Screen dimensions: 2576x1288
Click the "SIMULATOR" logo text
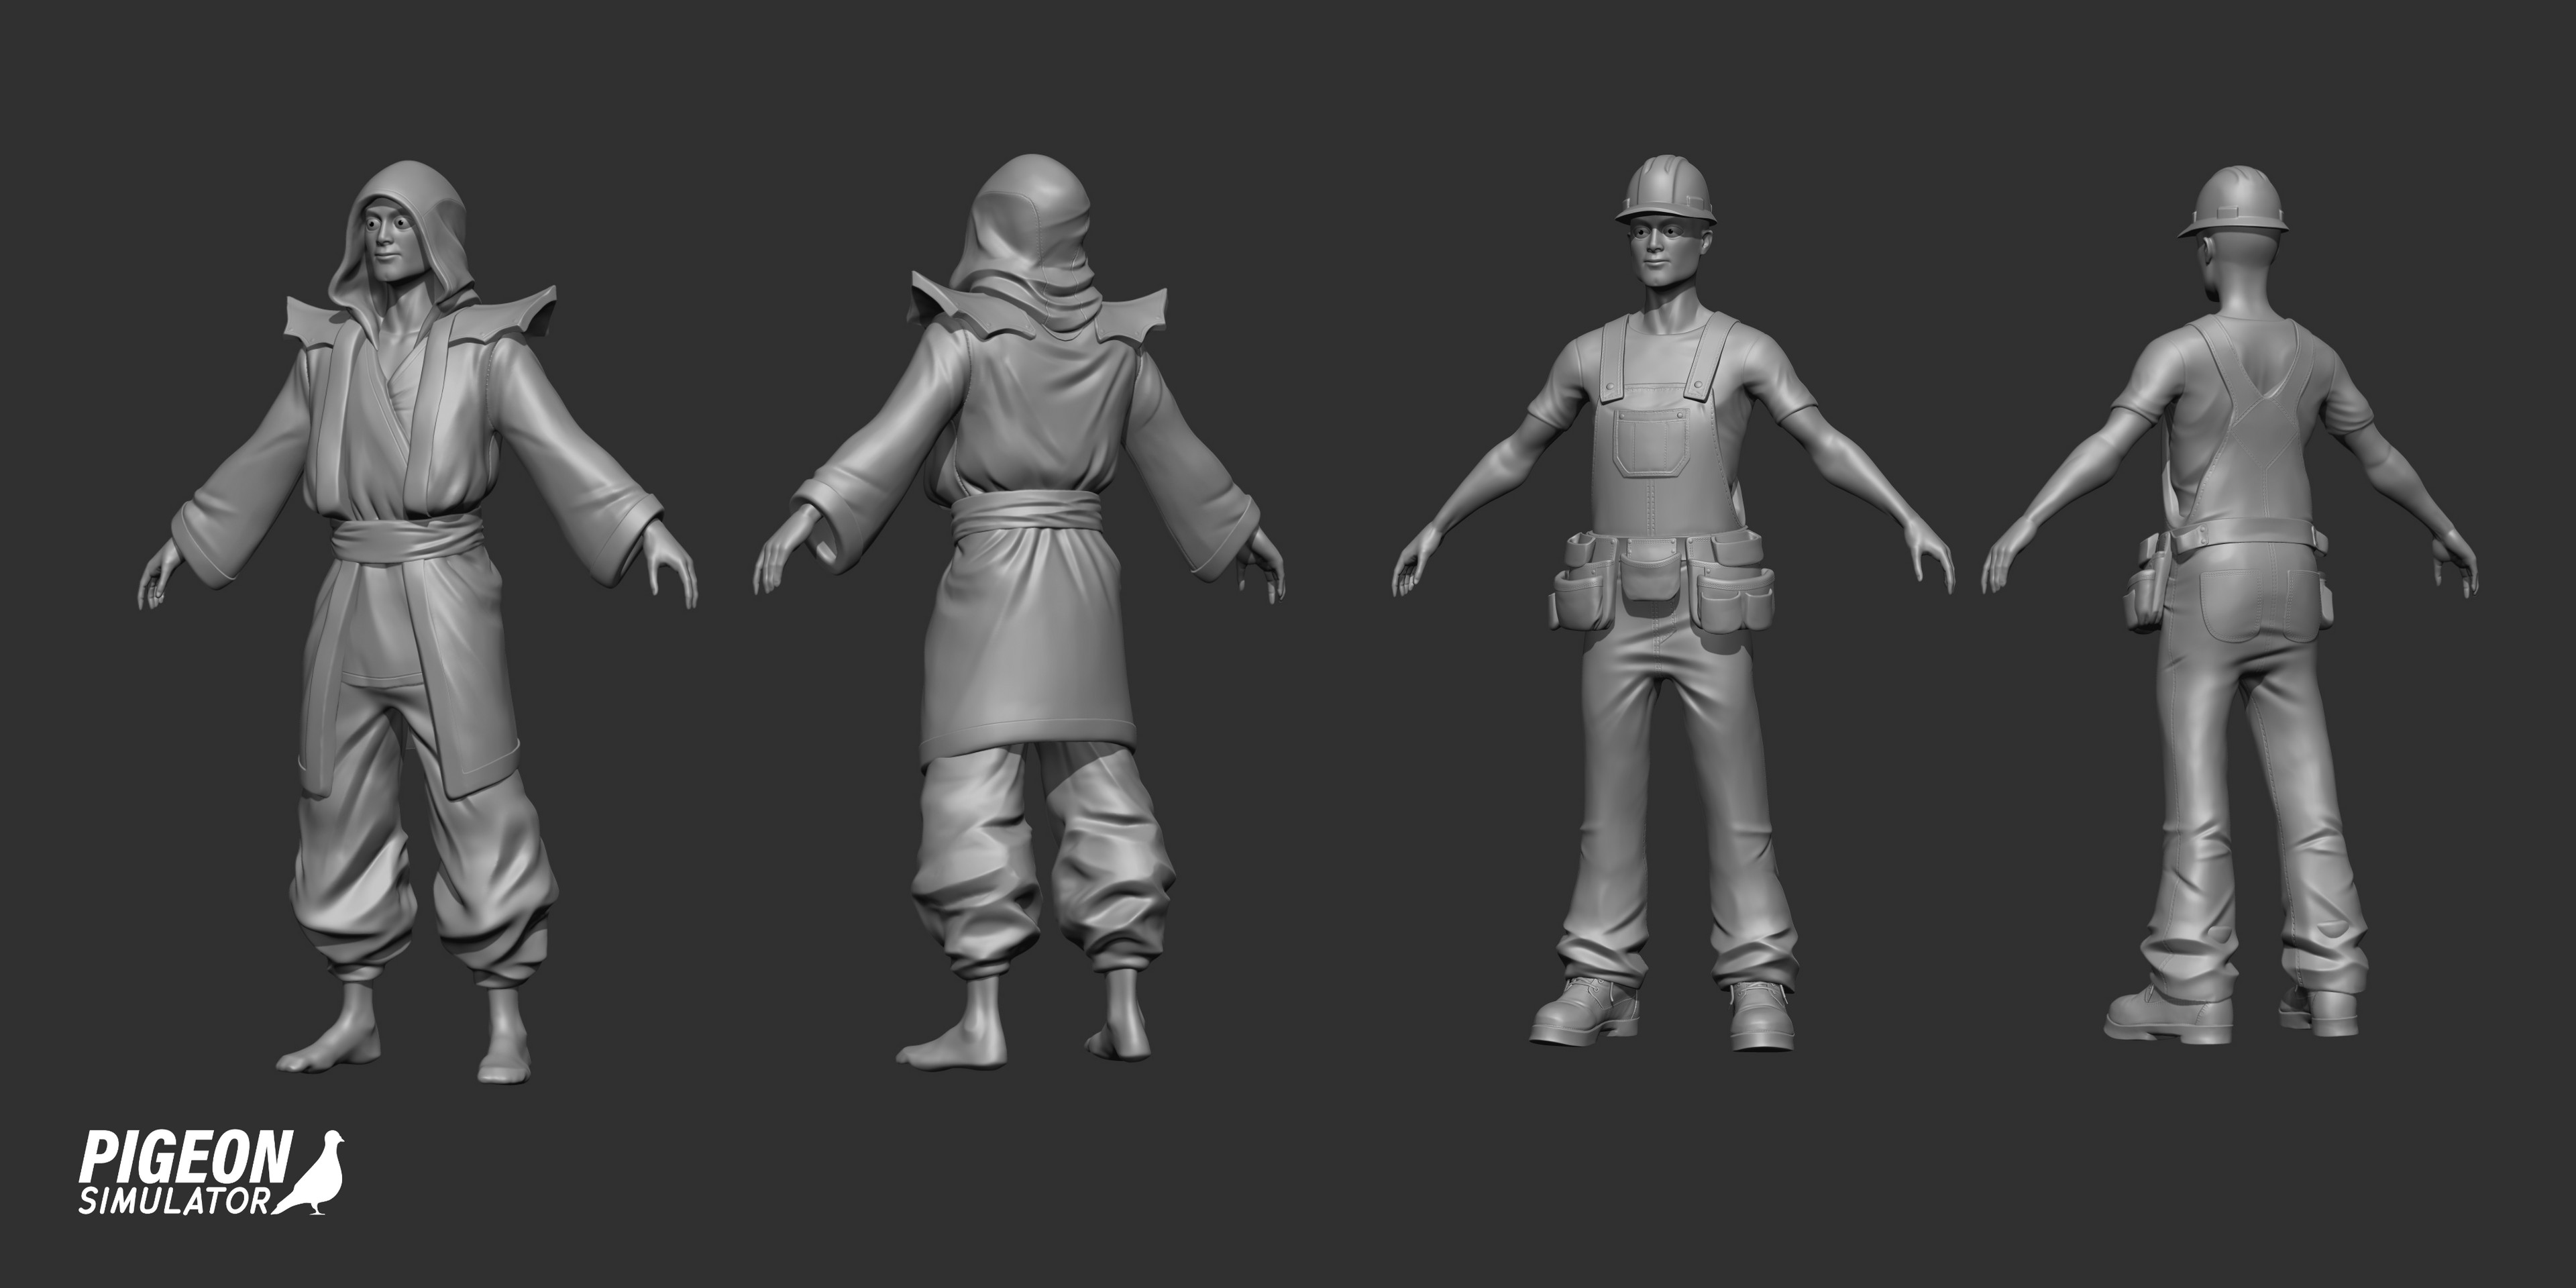pyautogui.click(x=174, y=1201)
